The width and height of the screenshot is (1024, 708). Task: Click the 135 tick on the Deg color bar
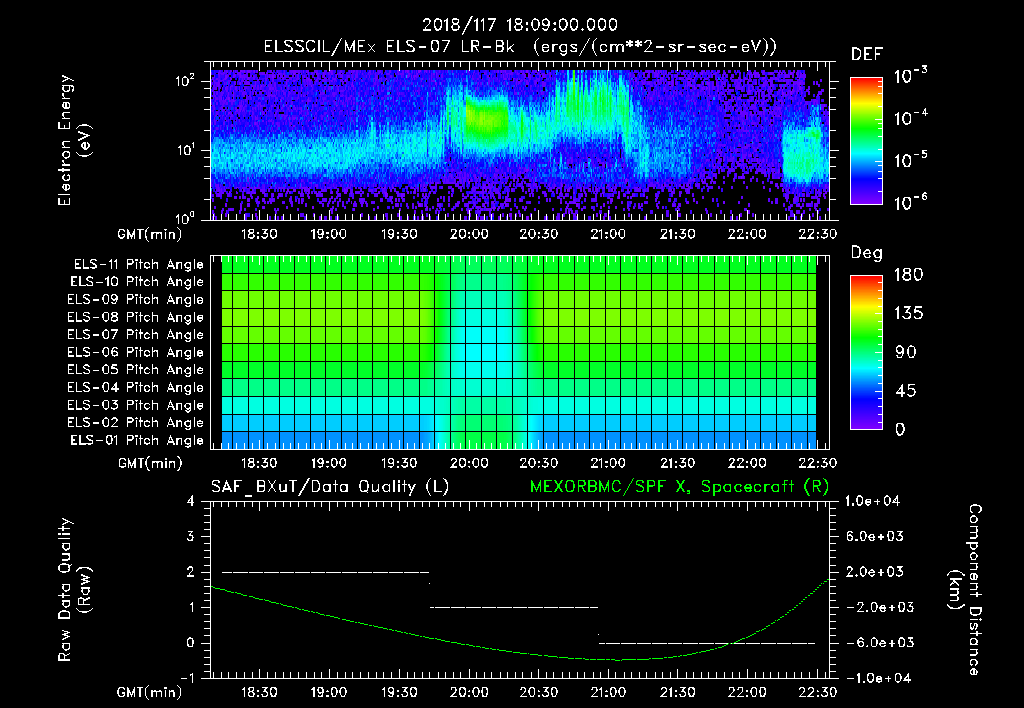[x=908, y=314]
